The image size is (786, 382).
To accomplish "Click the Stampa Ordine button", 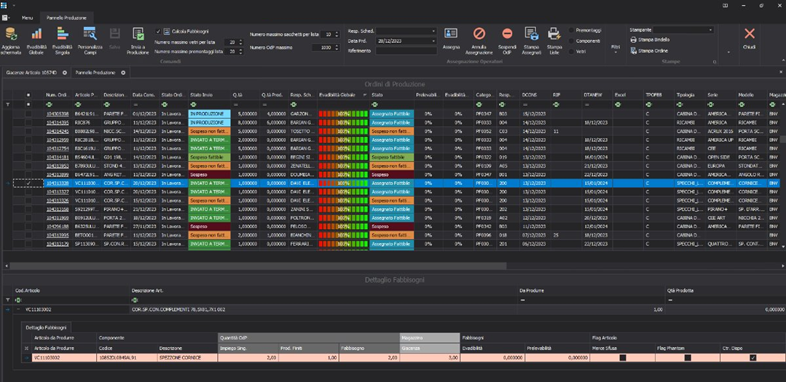I will coord(649,51).
